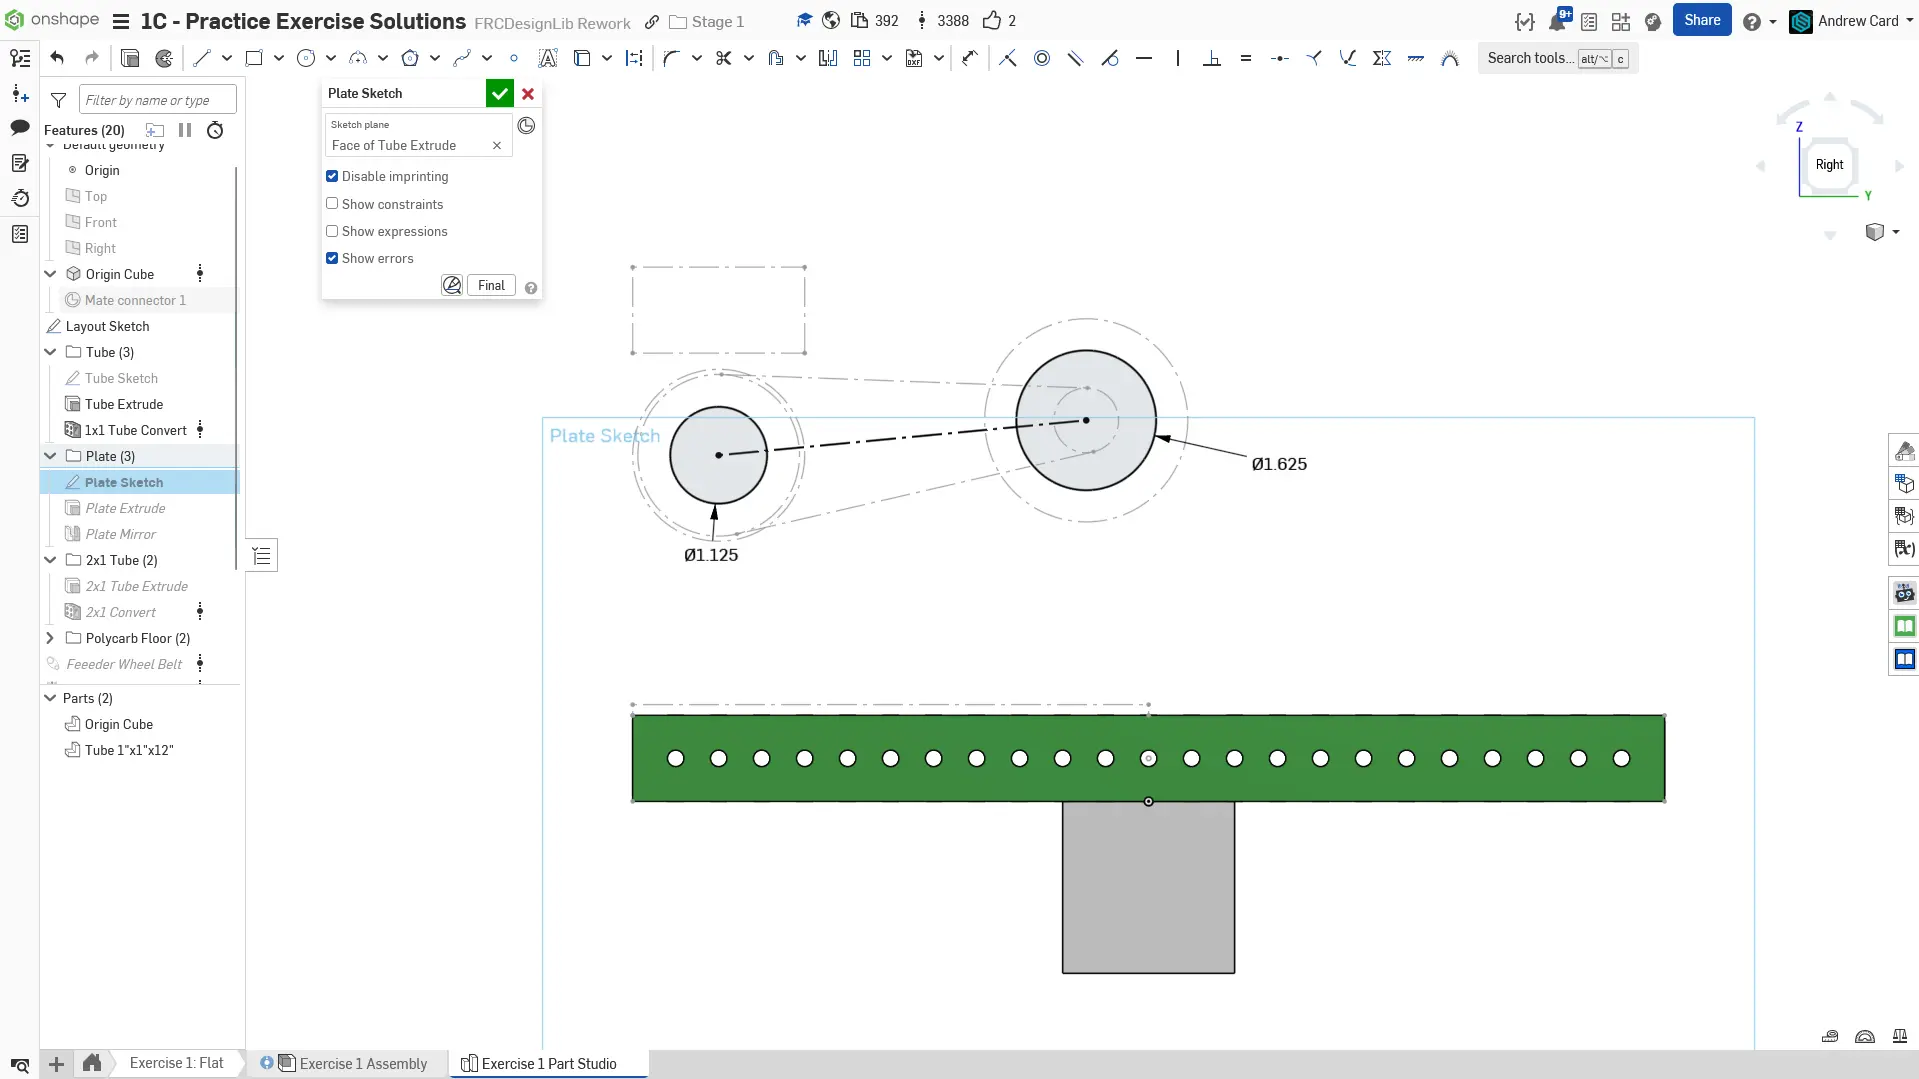Switch to Exercise 1: Flat tab

(x=176, y=1063)
